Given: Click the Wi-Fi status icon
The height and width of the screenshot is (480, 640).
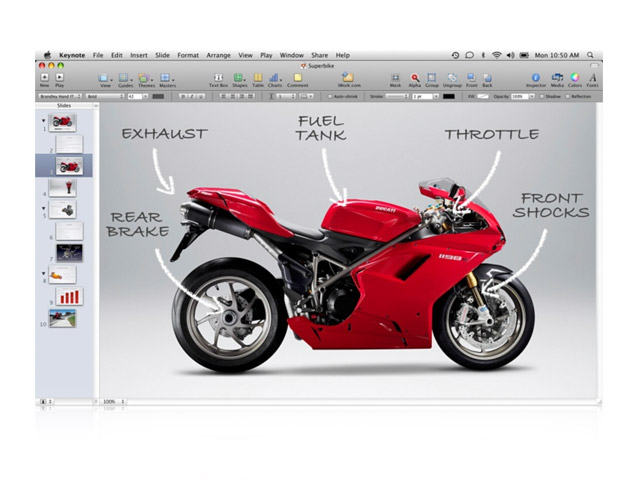Looking at the screenshot, I should point(496,55).
